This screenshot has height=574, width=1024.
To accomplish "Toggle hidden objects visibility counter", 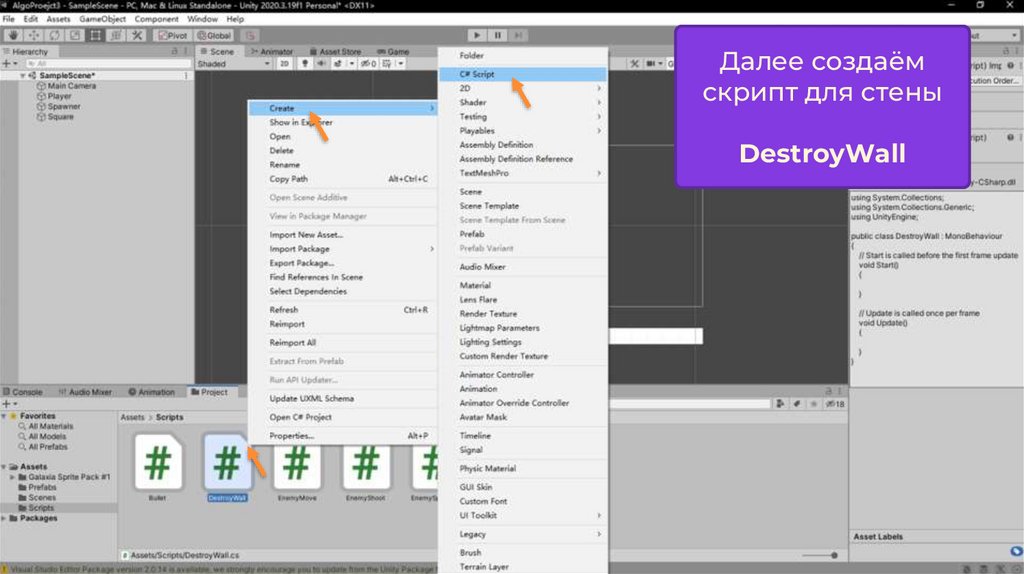I will [368, 64].
